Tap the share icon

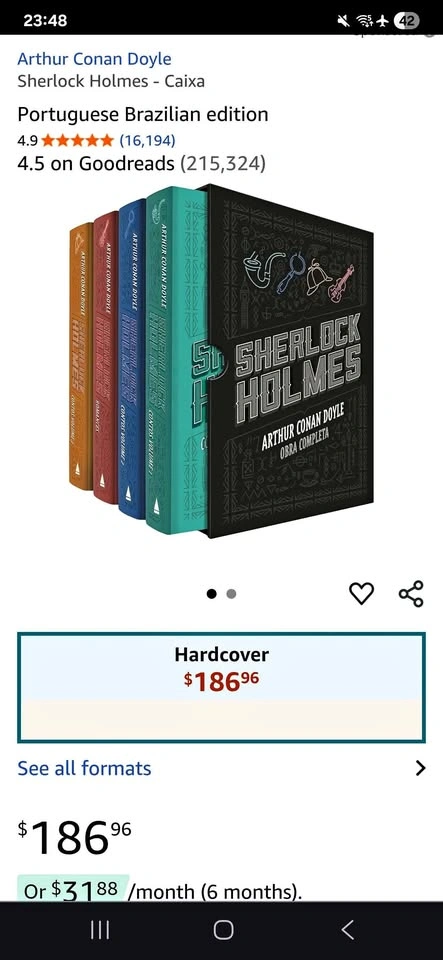[411, 593]
